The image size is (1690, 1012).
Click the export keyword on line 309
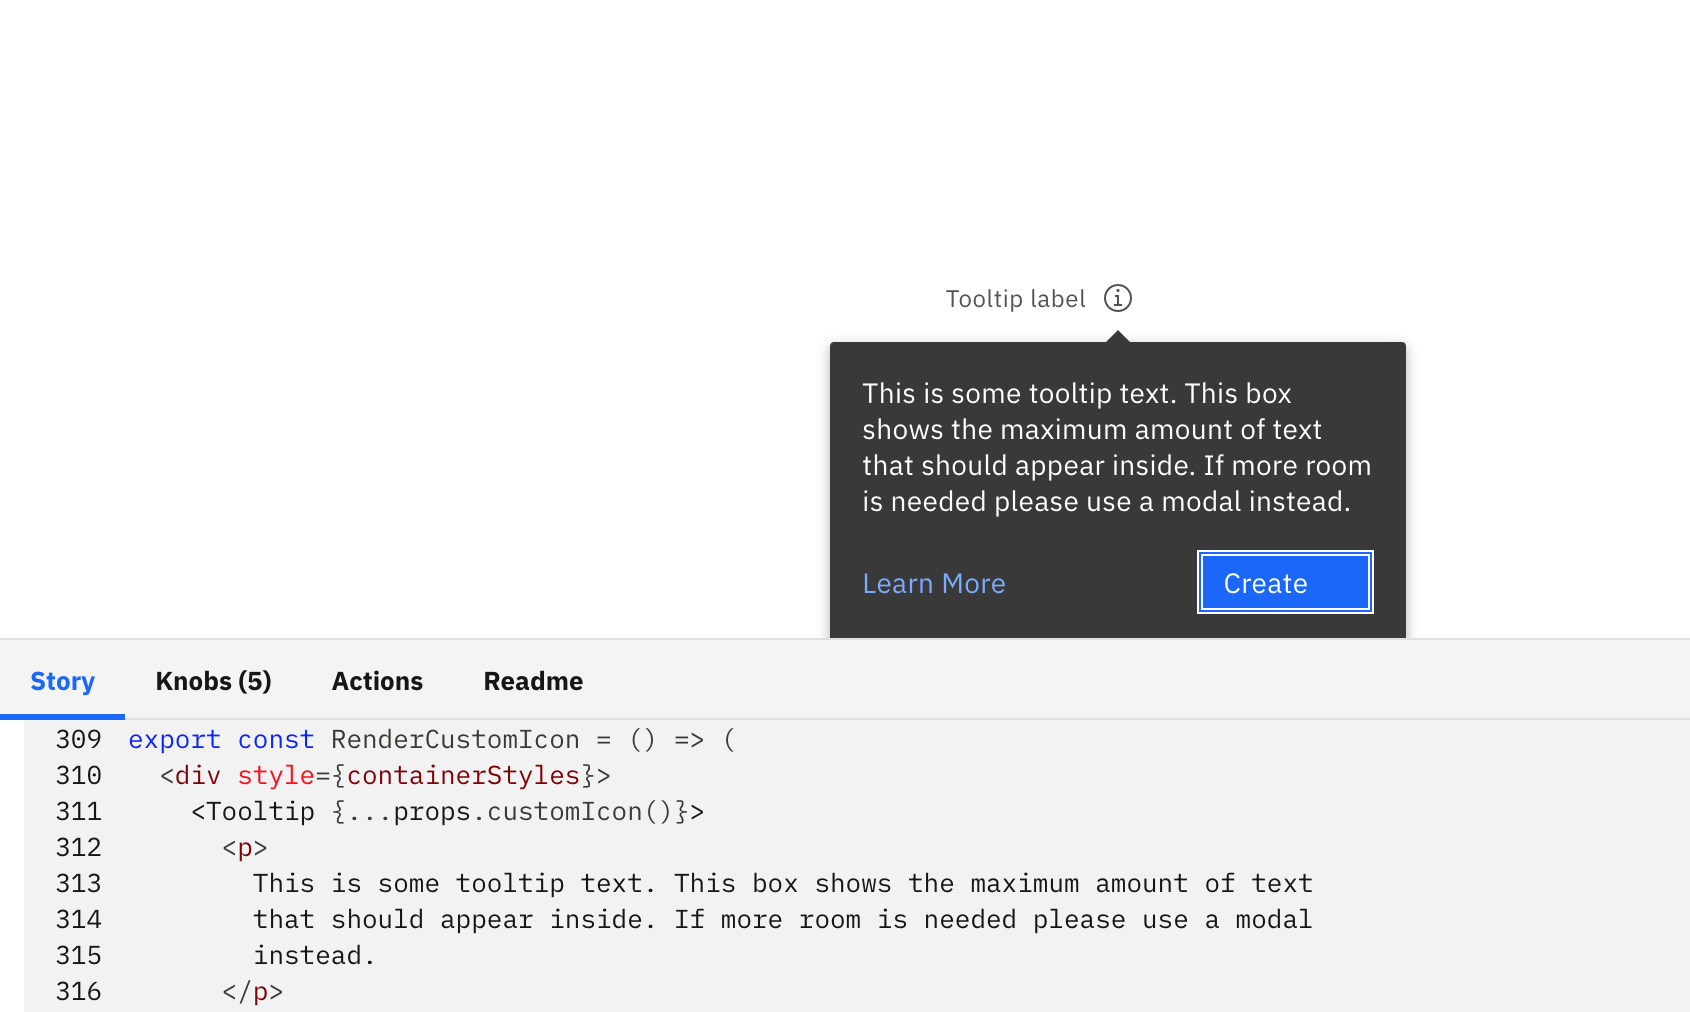[x=175, y=739]
